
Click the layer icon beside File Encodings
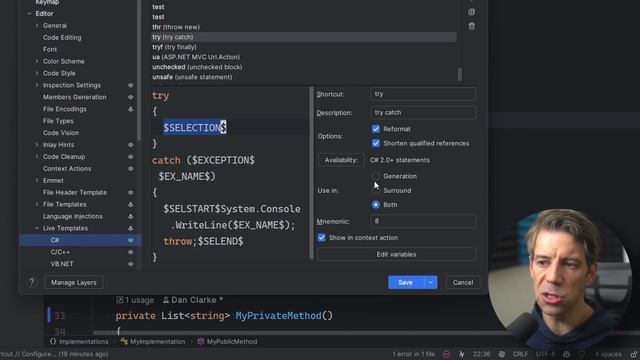coord(131,109)
